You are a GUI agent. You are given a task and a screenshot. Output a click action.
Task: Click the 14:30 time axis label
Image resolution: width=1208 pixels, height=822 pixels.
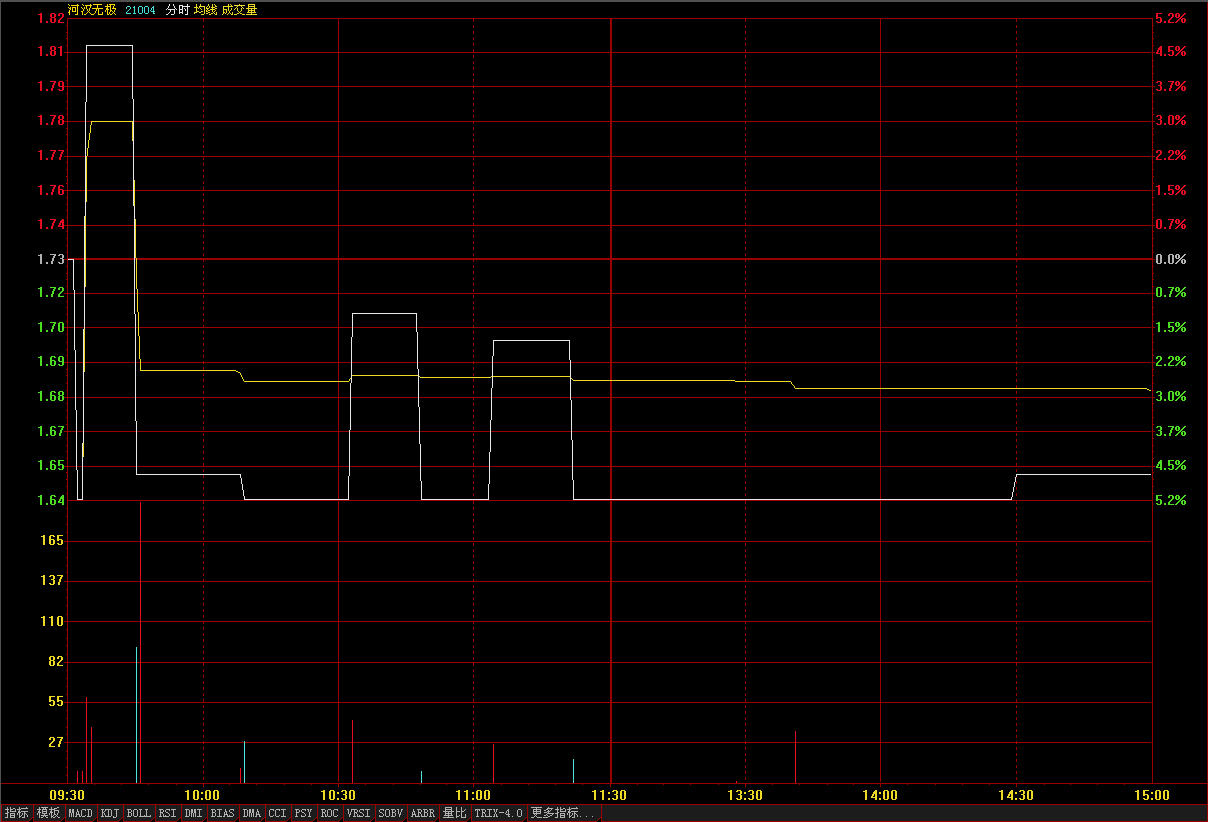coord(1016,795)
